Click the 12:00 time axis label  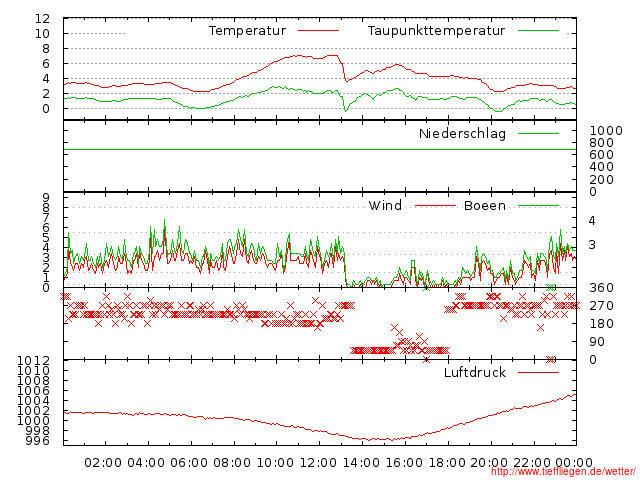click(x=318, y=463)
